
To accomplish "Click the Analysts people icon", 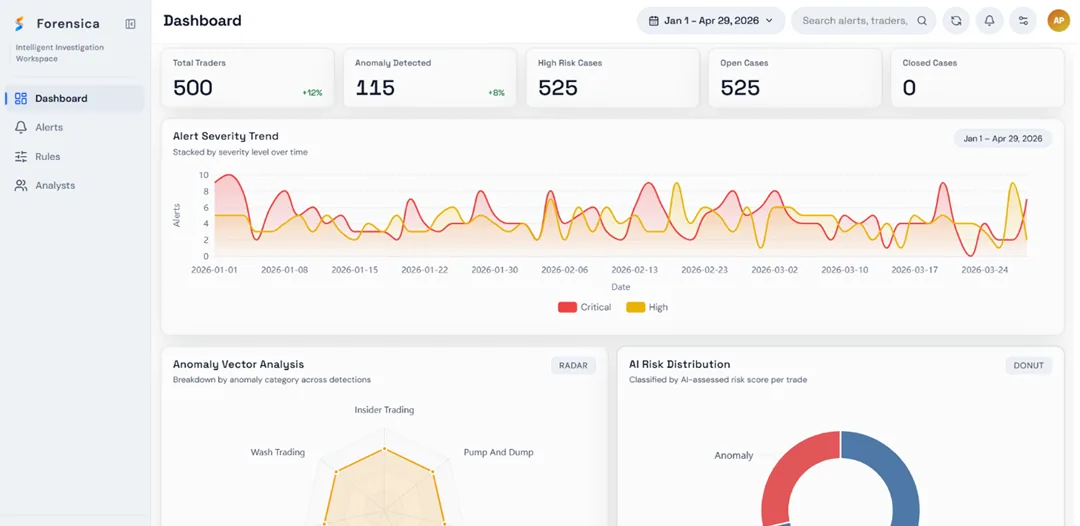I will (x=21, y=185).
